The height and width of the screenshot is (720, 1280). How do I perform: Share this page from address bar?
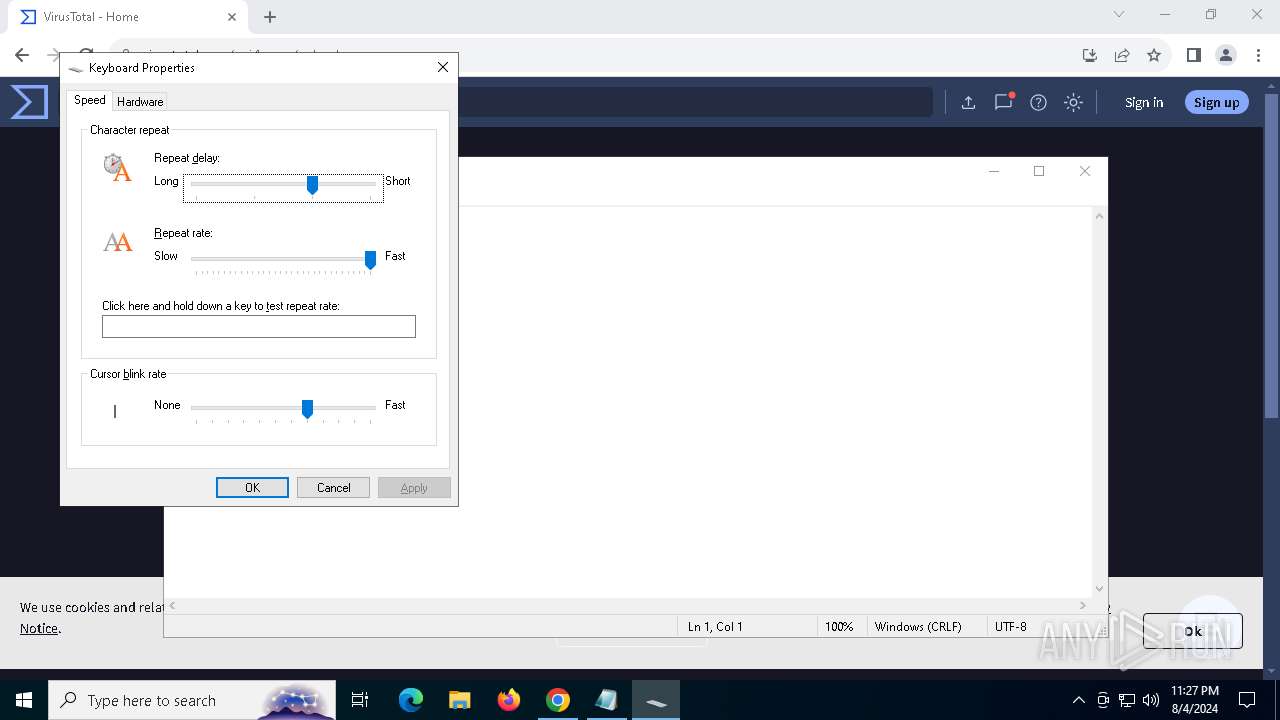1122,55
